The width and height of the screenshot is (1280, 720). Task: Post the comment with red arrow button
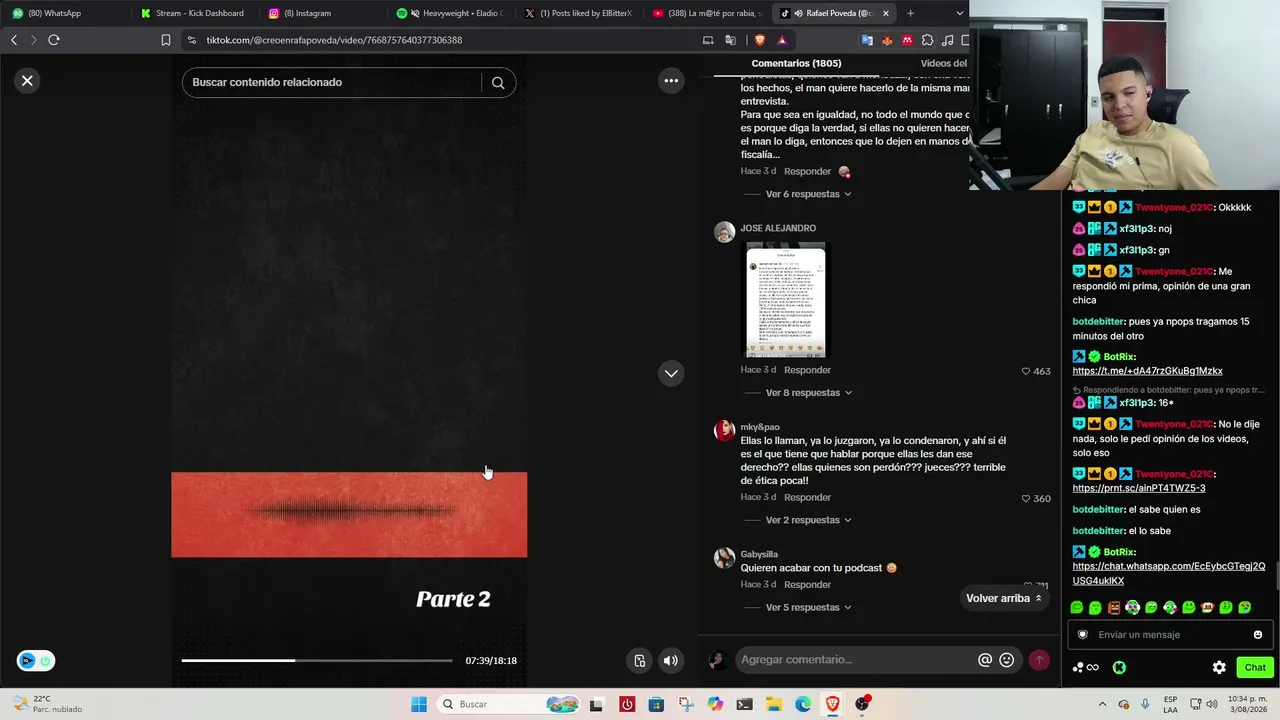1039,660
